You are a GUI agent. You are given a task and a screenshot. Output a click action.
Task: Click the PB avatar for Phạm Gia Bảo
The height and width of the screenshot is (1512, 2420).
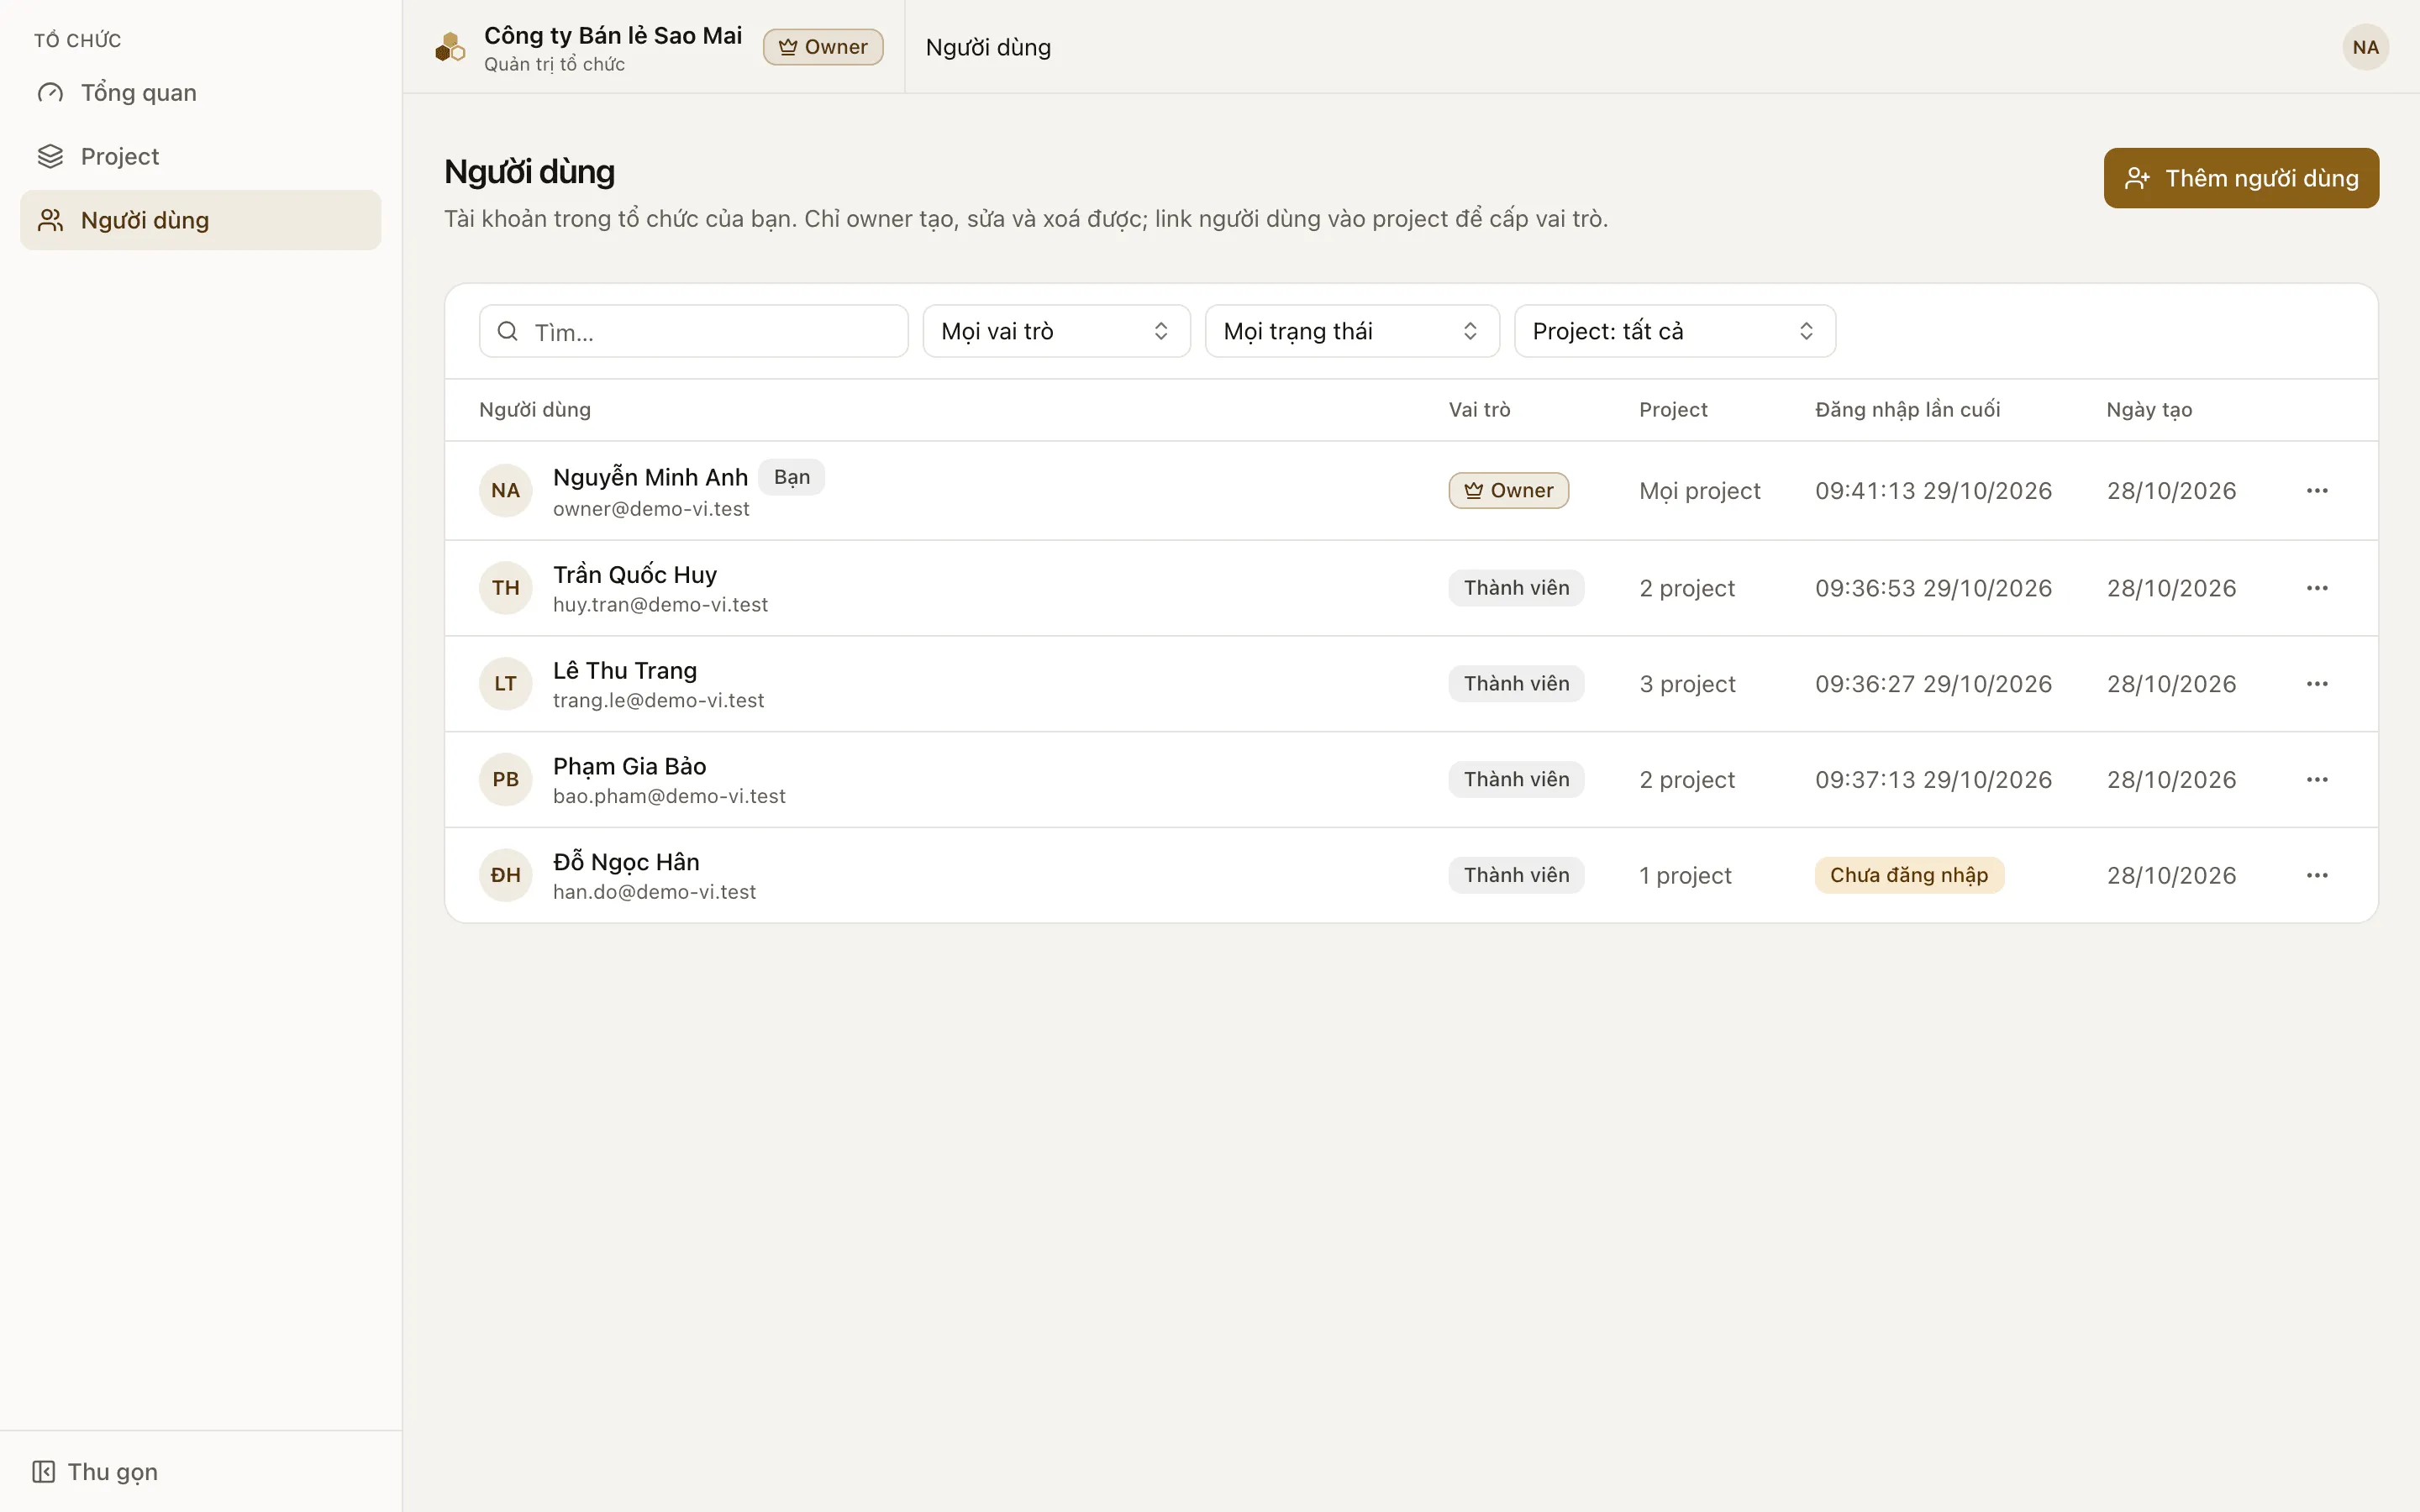pos(505,780)
